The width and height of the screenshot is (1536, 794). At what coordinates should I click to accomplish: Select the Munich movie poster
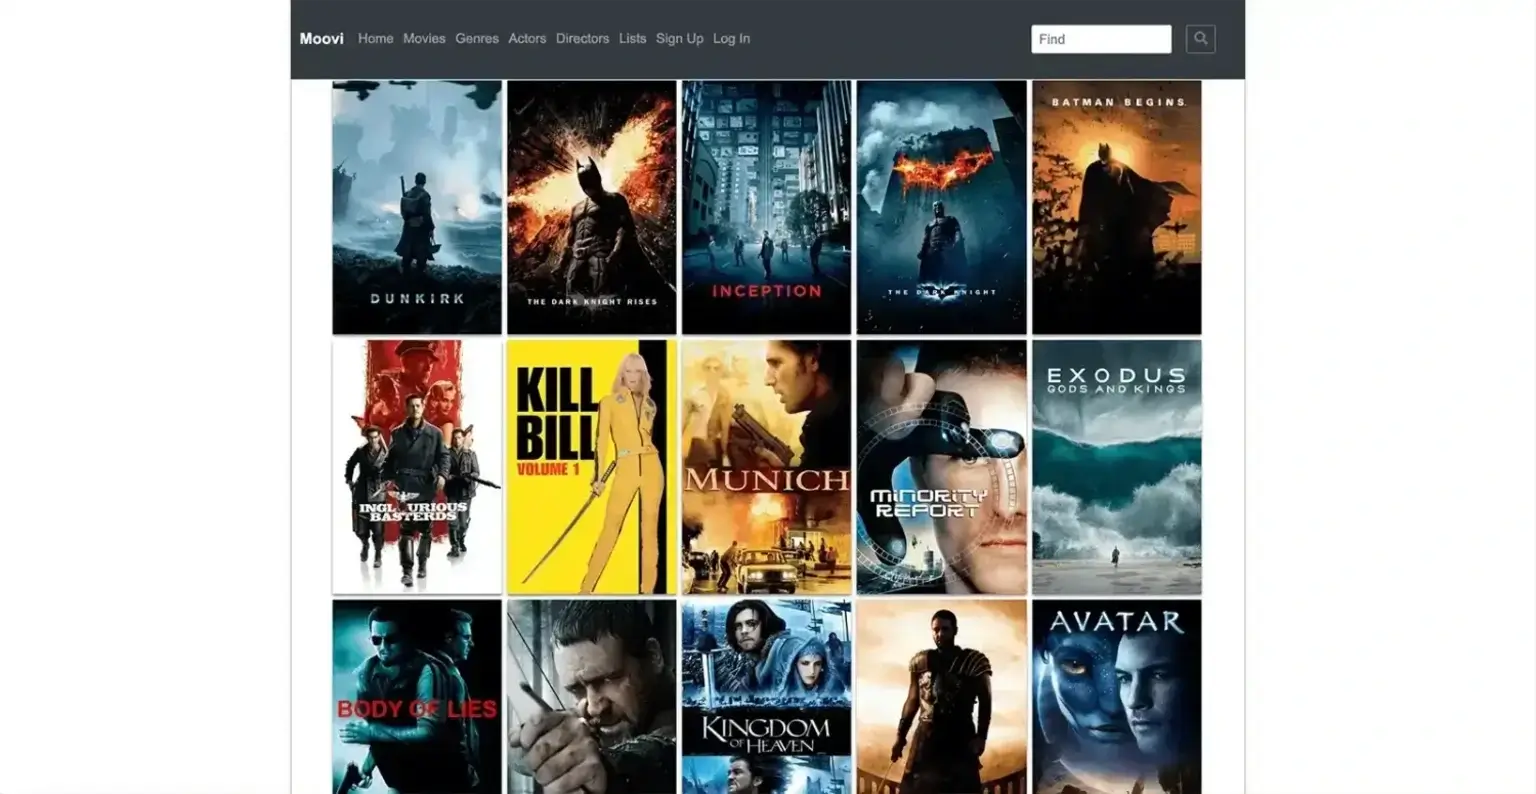767,467
